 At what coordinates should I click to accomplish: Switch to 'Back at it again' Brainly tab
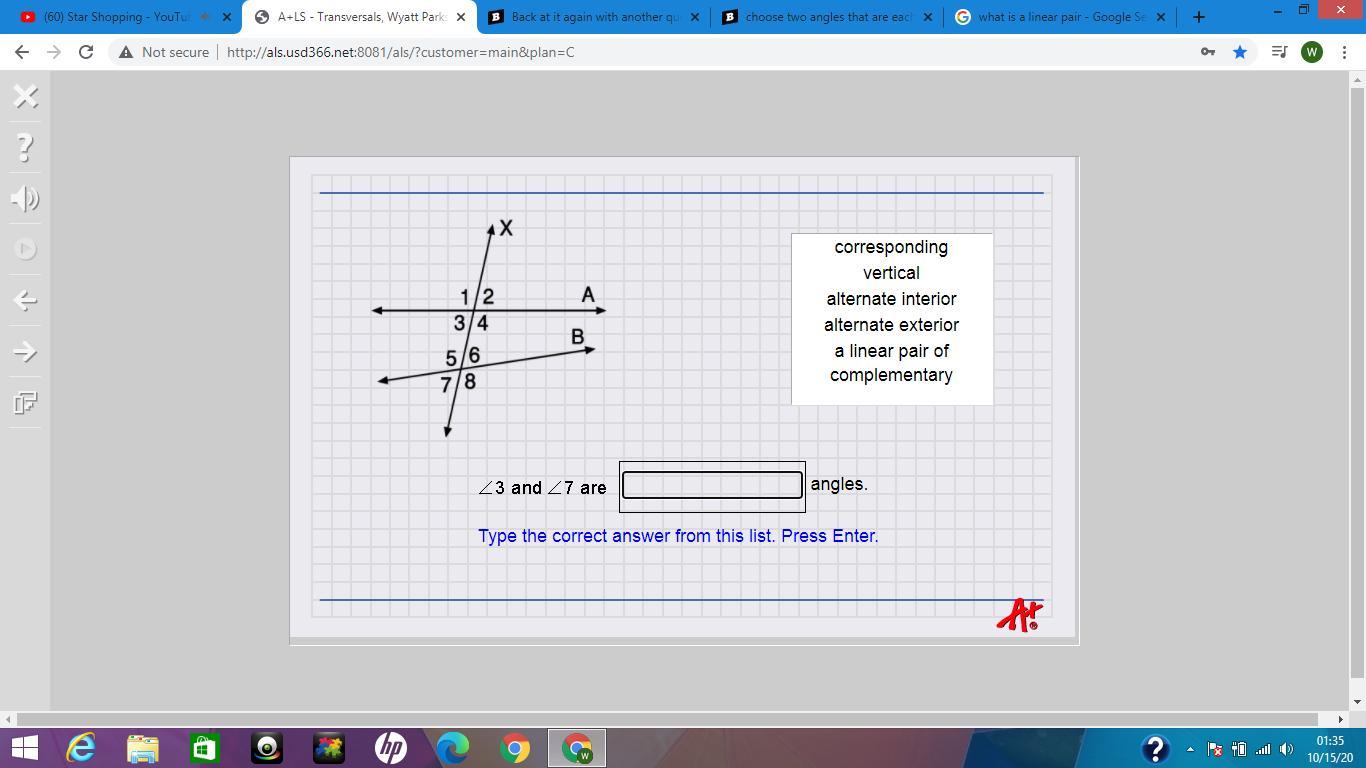pos(583,17)
